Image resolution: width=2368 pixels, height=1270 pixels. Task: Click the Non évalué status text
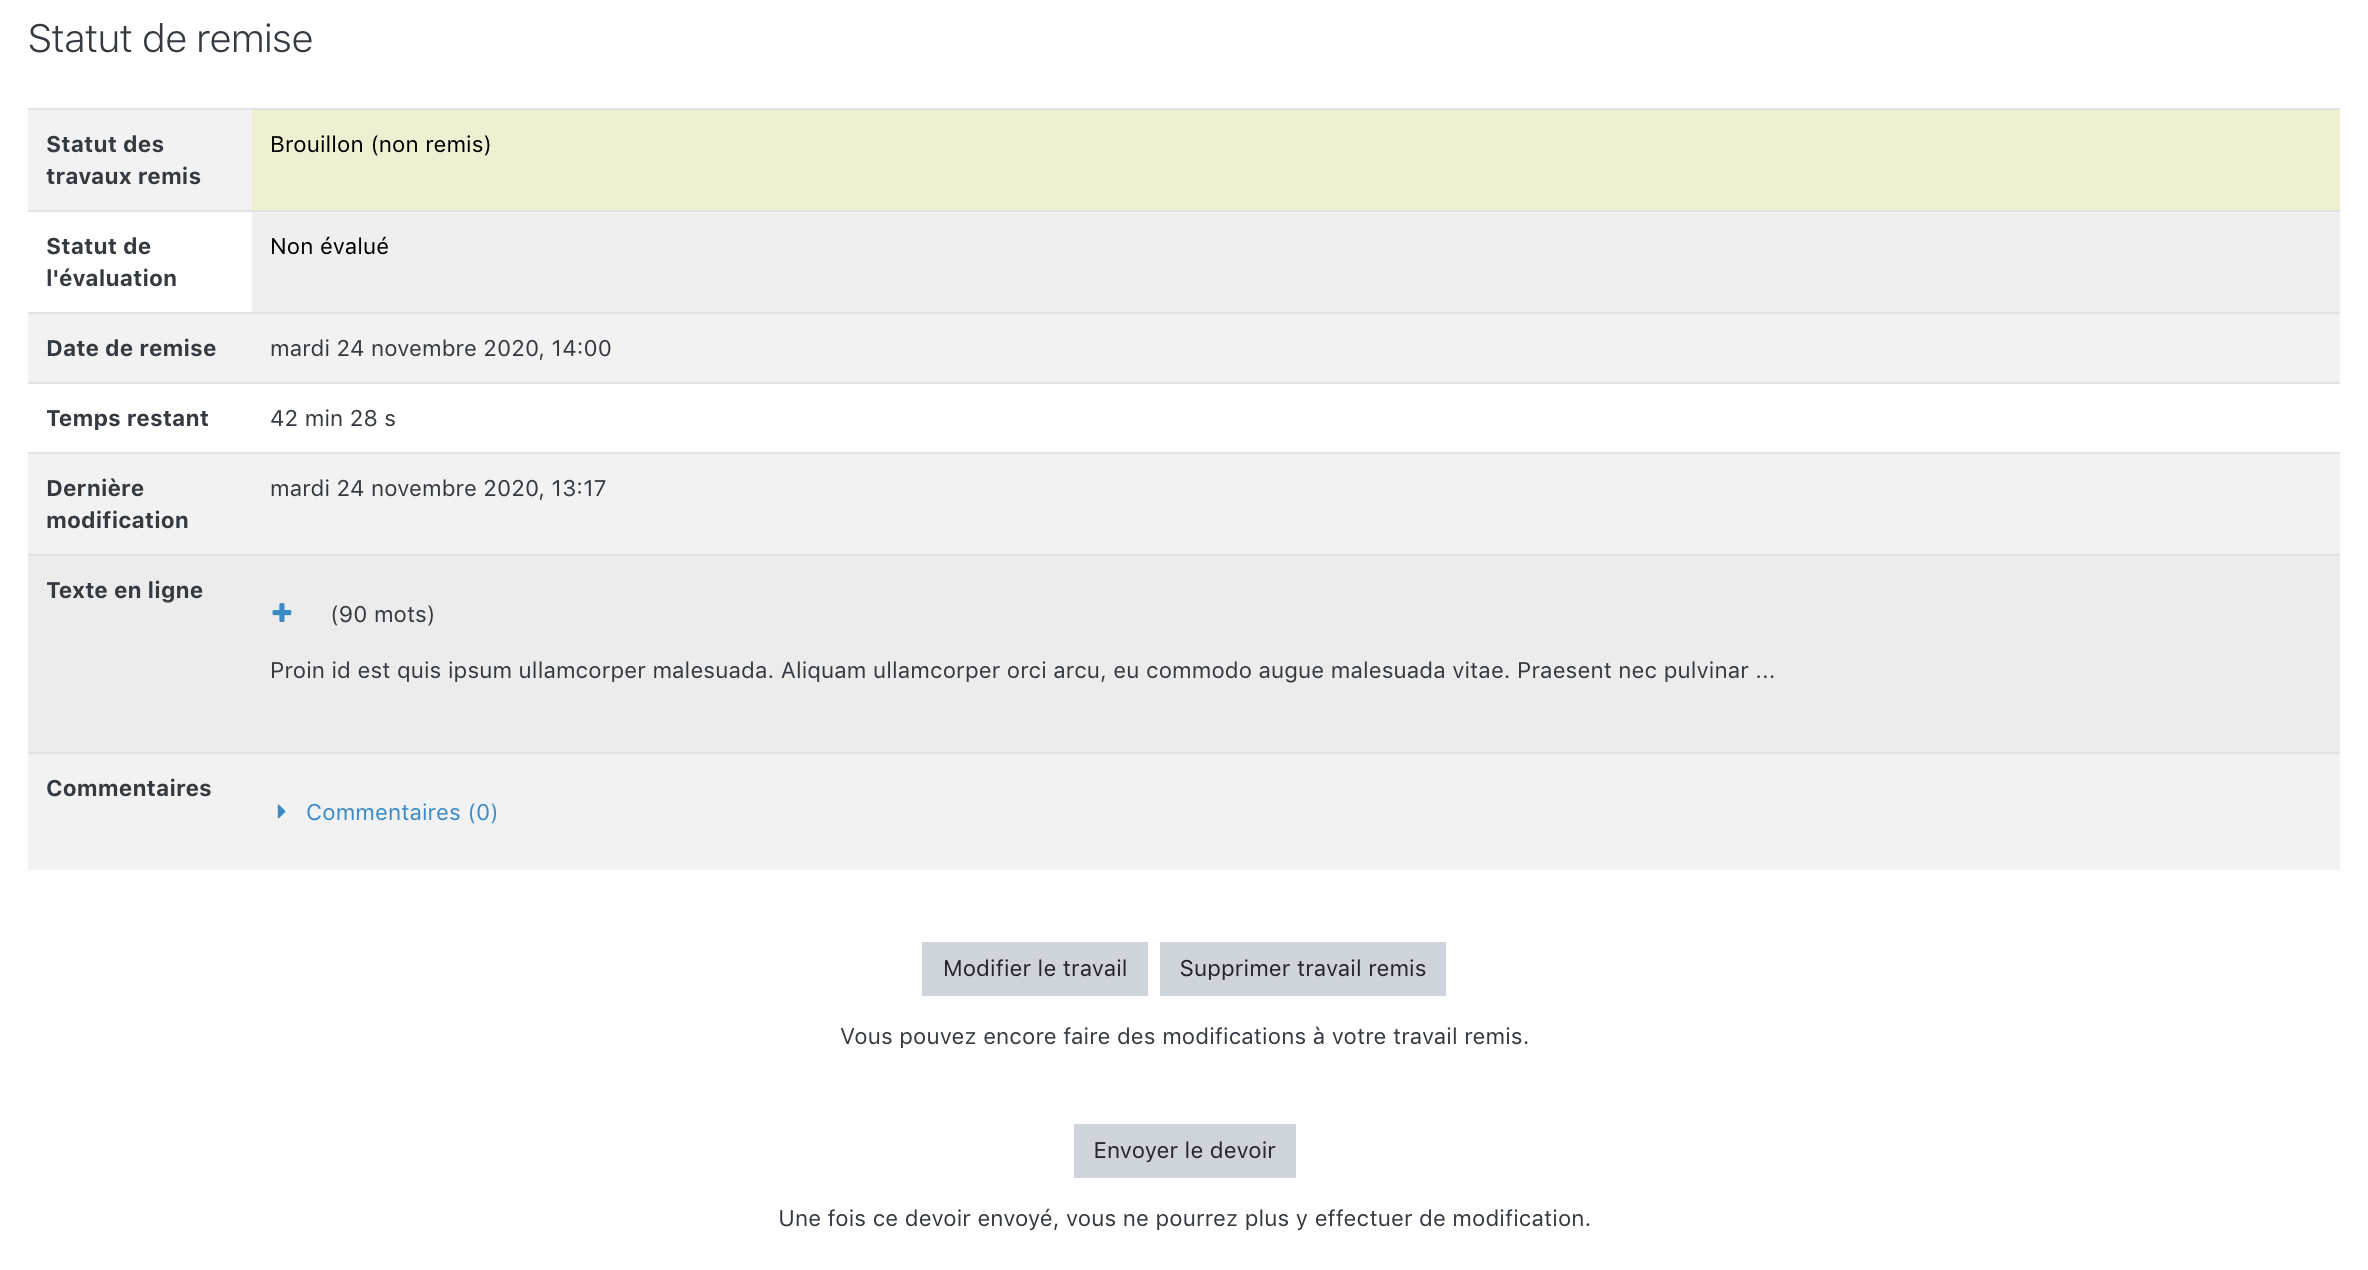[x=329, y=246]
